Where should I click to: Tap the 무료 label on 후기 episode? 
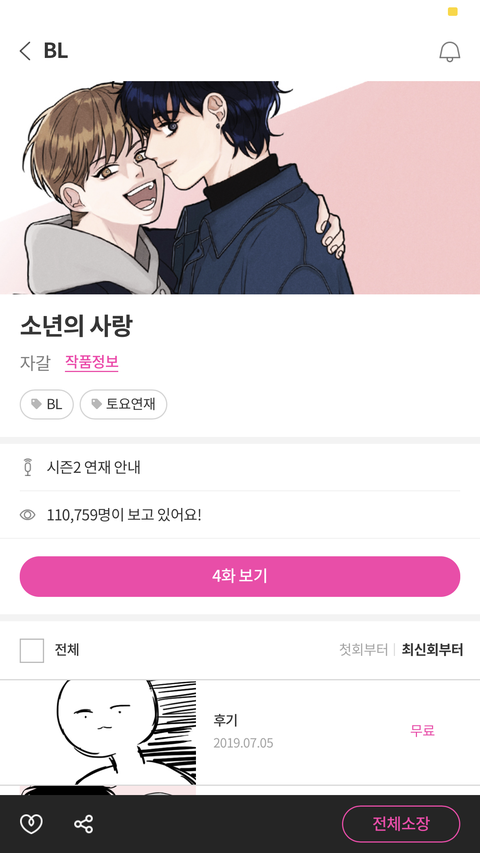click(x=422, y=730)
